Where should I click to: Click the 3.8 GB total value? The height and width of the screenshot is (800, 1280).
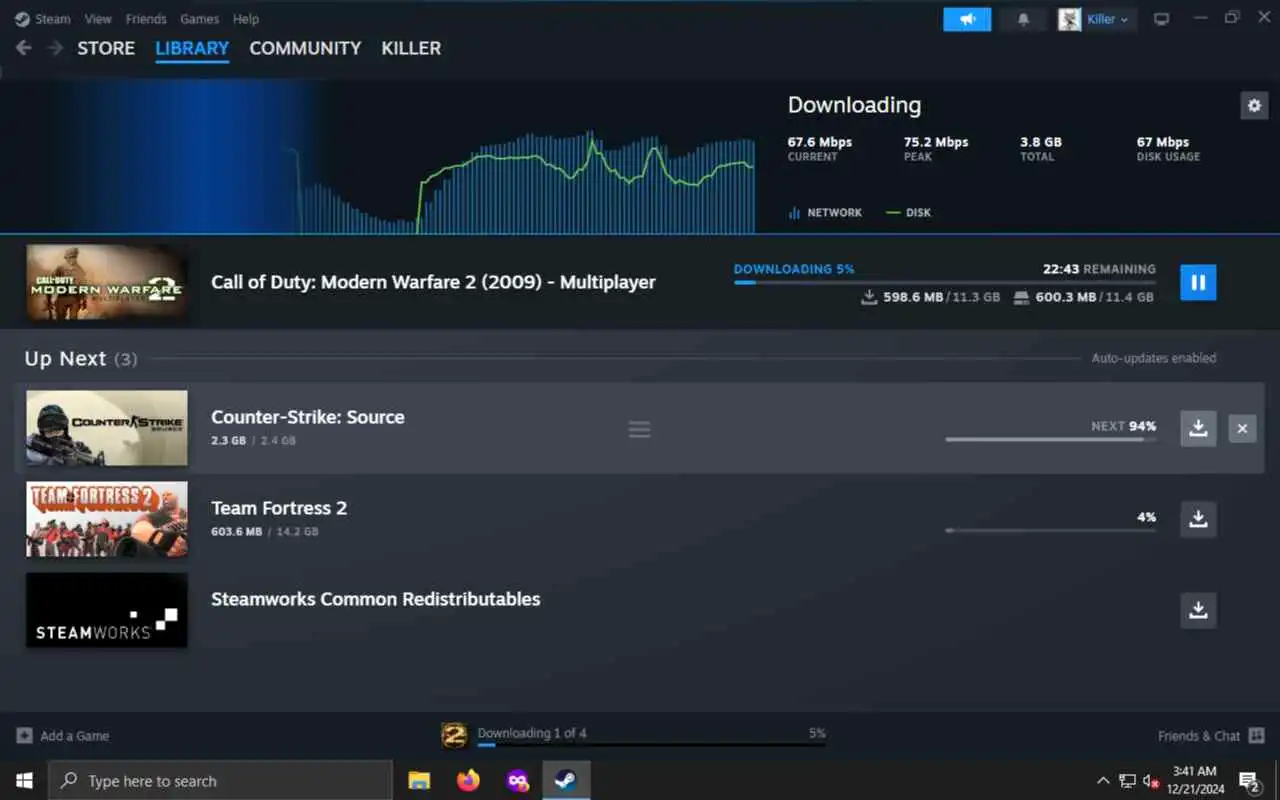[x=1041, y=142]
